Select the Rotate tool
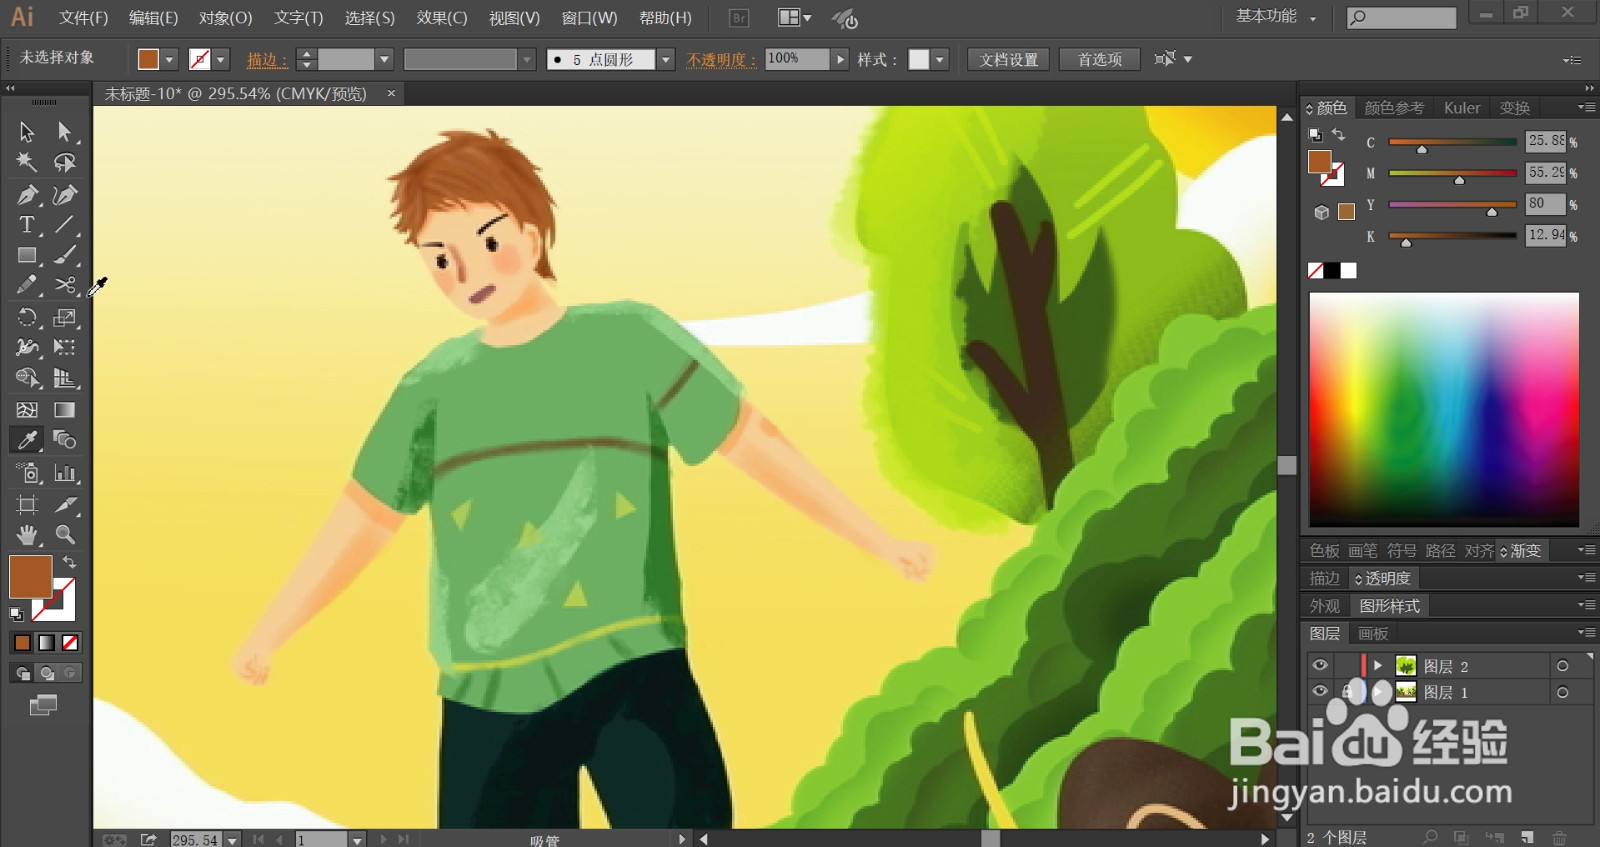Screen dimensions: 1600x847 point(27,318)
